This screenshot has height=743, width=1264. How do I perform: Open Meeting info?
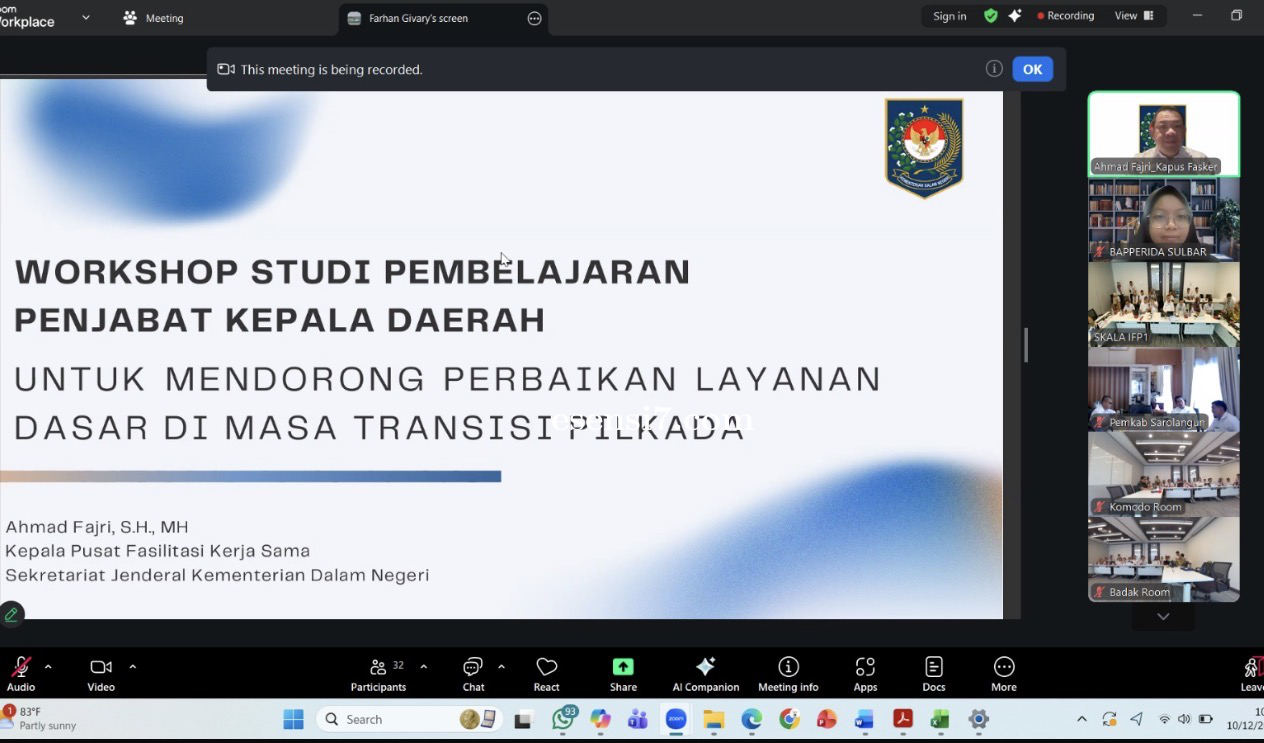[x=787, y=672]
